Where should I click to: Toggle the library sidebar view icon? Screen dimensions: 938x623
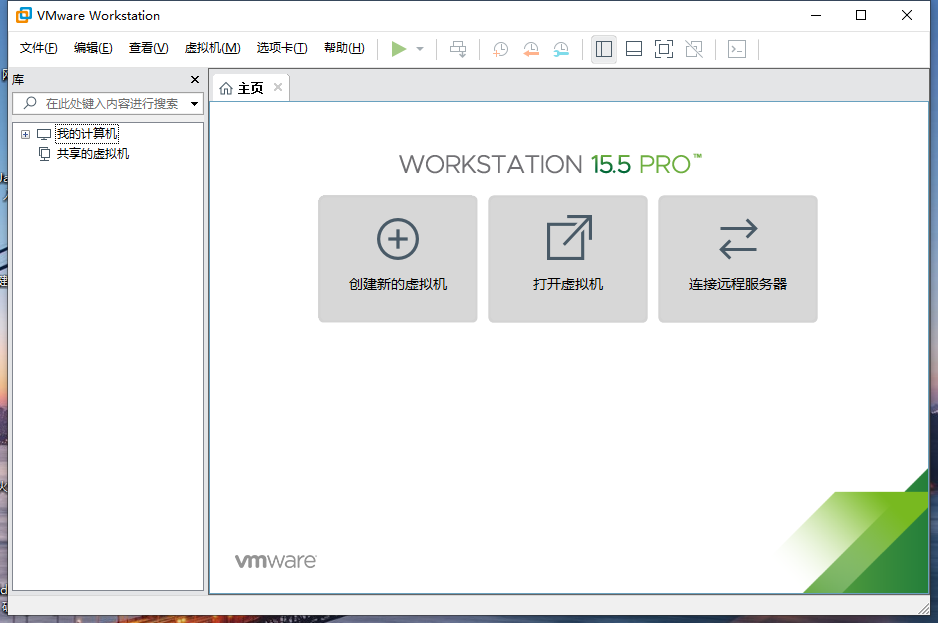(x=604, y=49)
